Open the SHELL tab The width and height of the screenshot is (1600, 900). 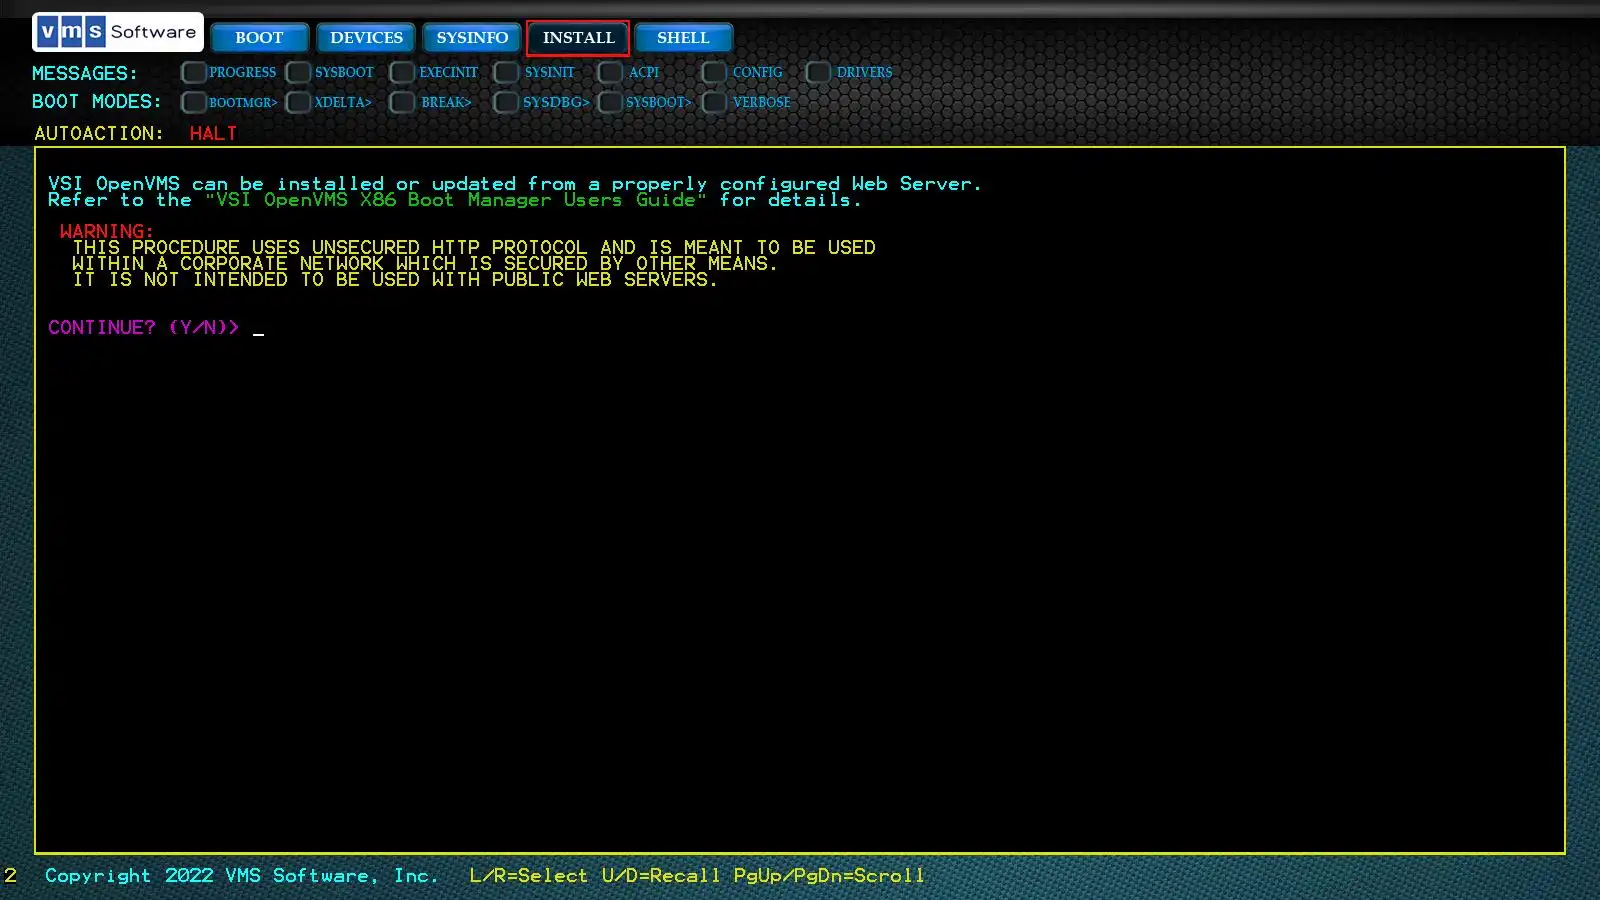point(683,38)
